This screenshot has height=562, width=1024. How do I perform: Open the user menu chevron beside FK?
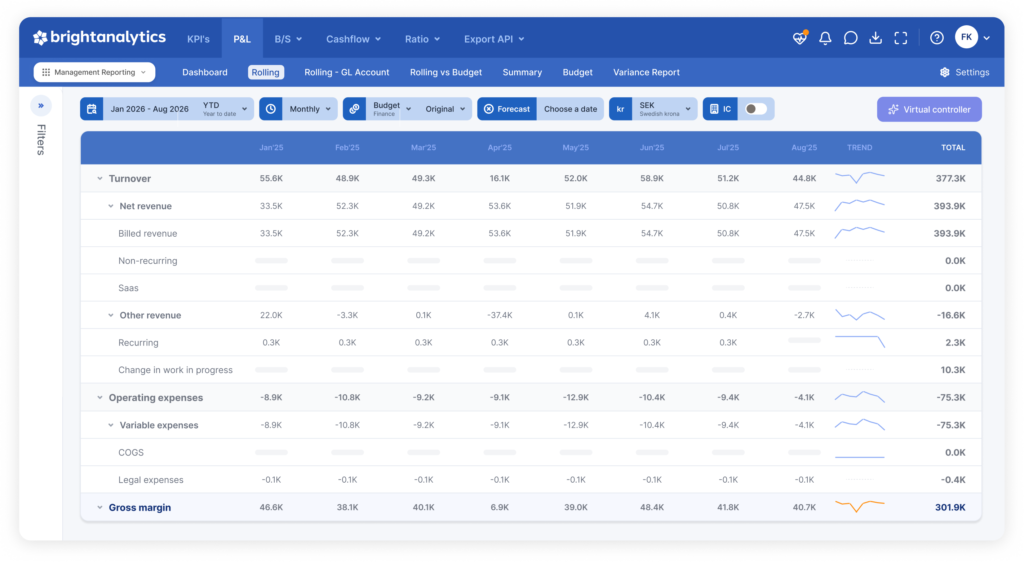coord(987,39)
